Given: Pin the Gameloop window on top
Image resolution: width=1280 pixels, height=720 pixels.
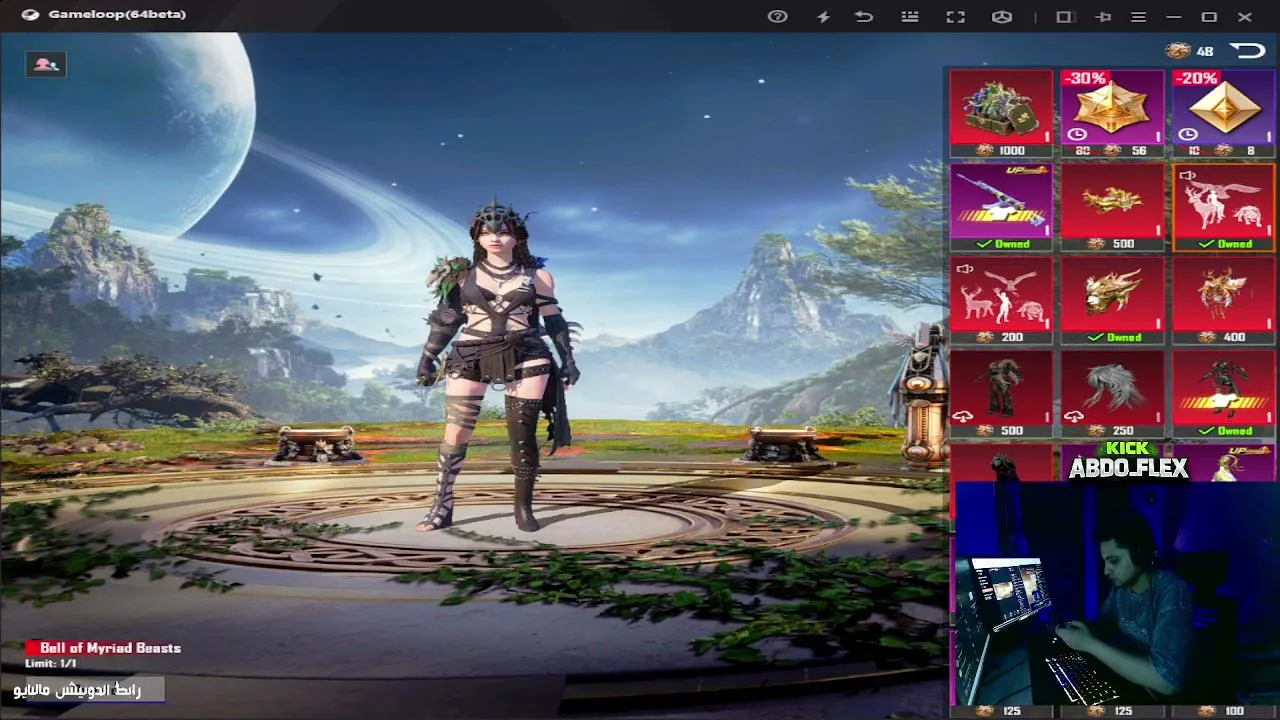Looking at the screenshot, I should (x=1103, y=16).
